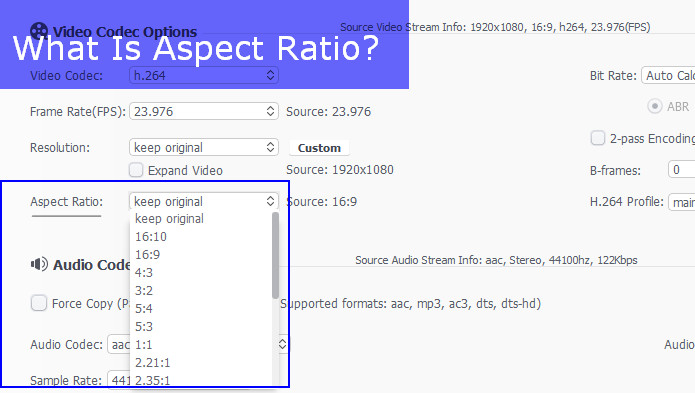Click the Frame Rate(FPS) label

point(78,112)
